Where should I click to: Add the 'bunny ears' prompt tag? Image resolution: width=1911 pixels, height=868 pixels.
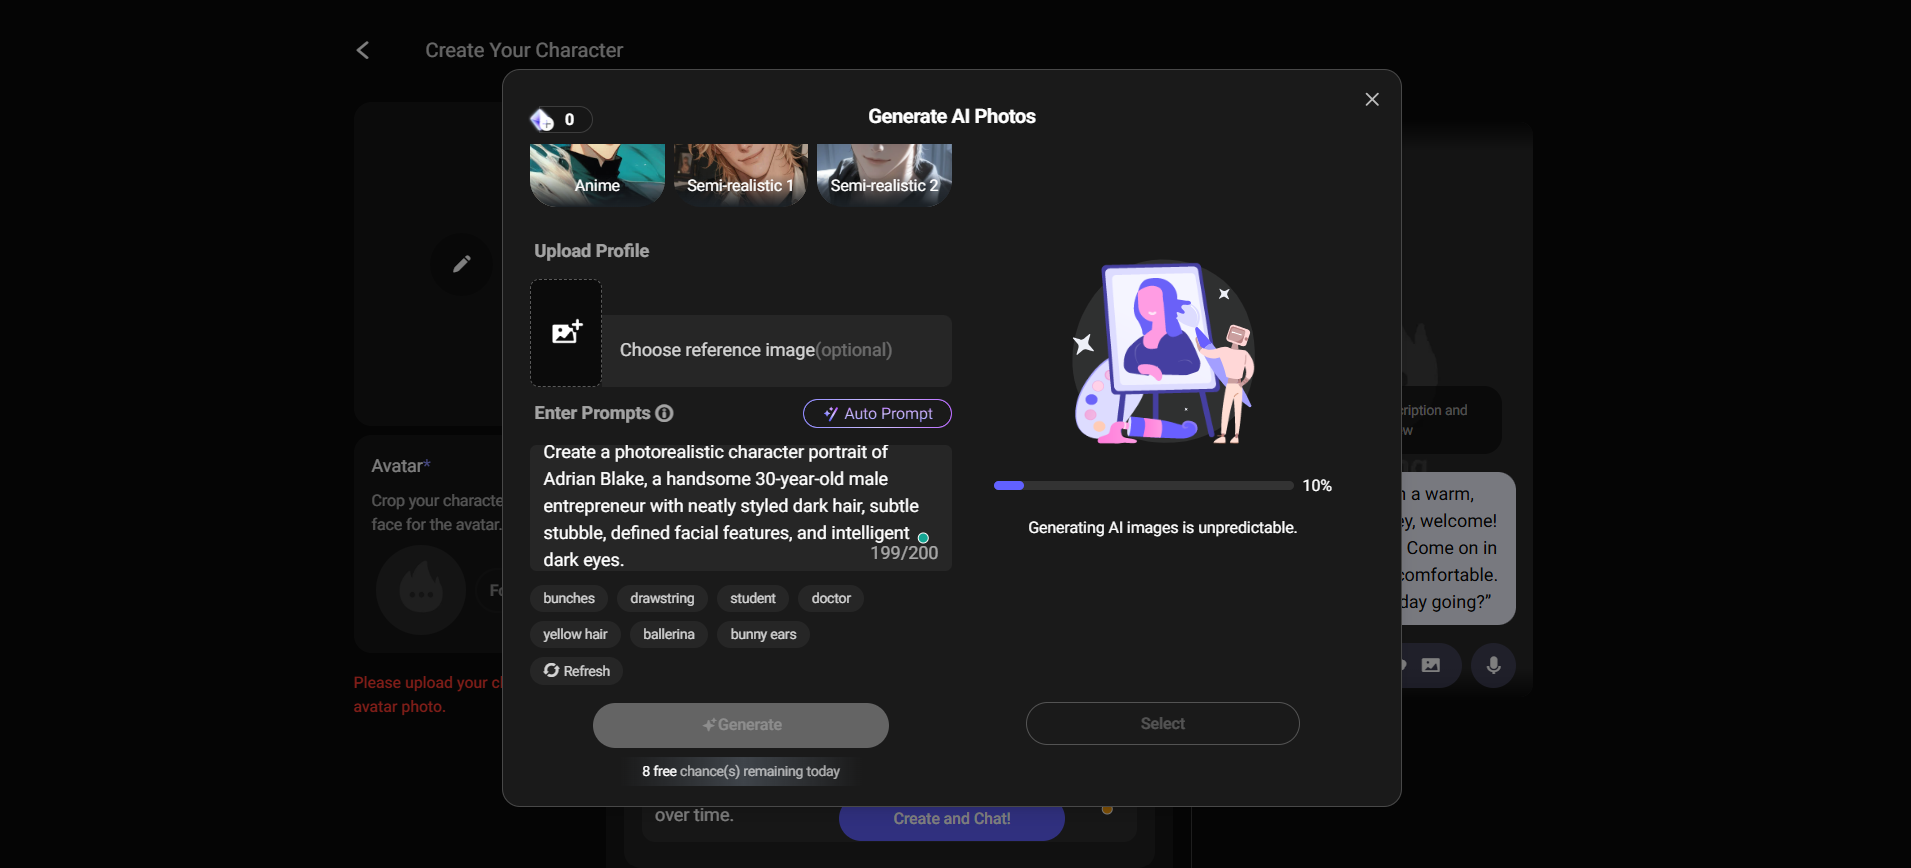763,634
